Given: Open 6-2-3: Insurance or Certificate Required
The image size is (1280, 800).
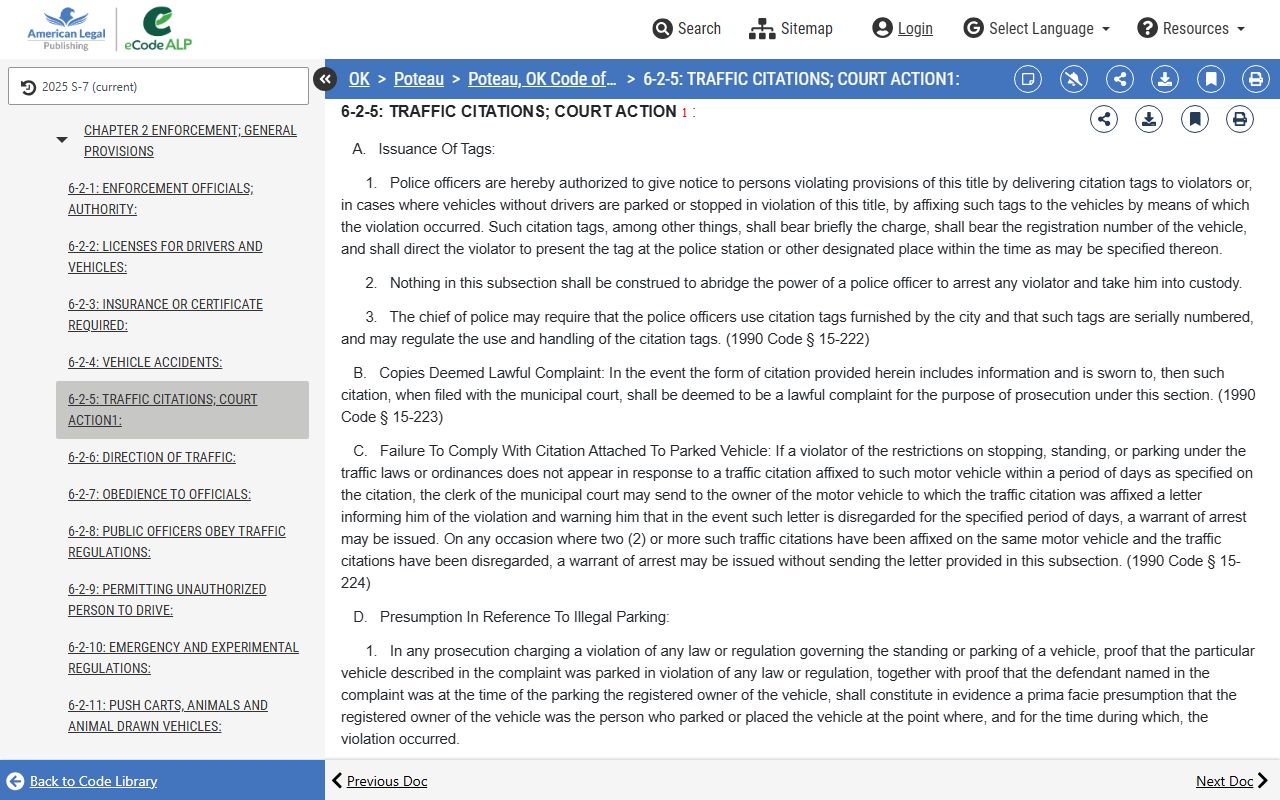Looking at the screenshot, I should tap(165, 315).
